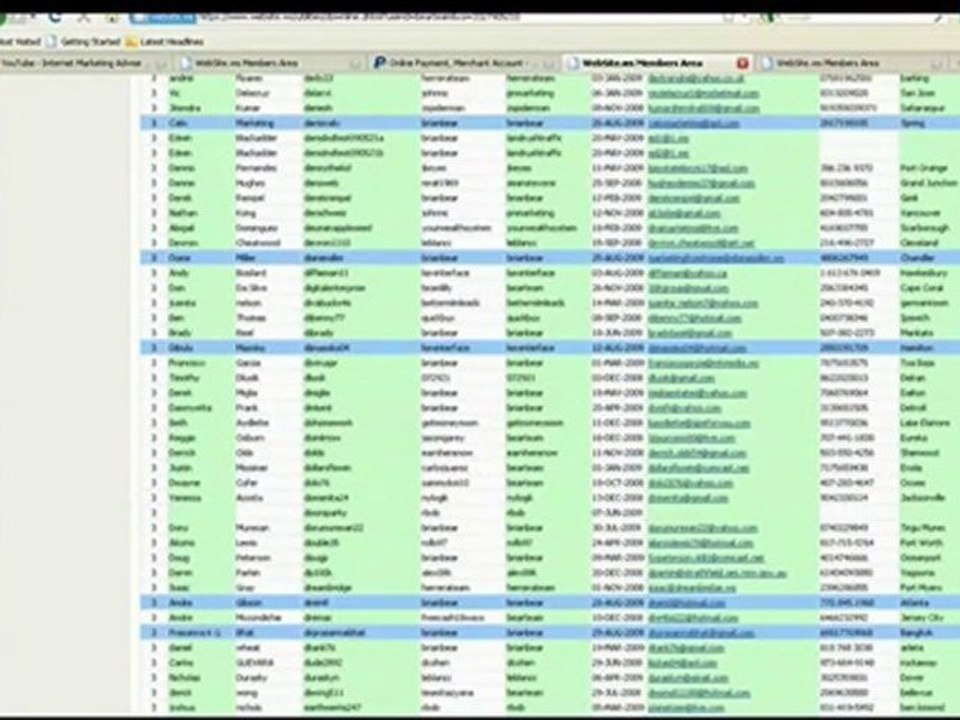Reload the page with the browser refresh button
Screen dimensions: 960x720
coord(54,17)
